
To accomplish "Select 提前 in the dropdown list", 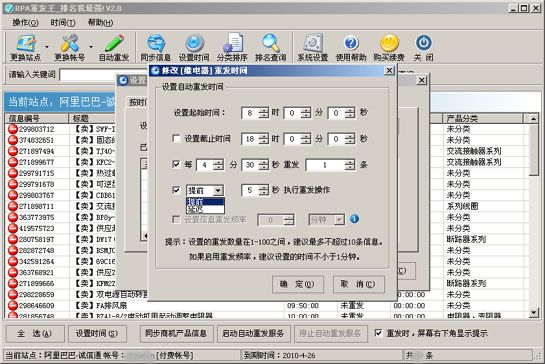I will [205, 202].
